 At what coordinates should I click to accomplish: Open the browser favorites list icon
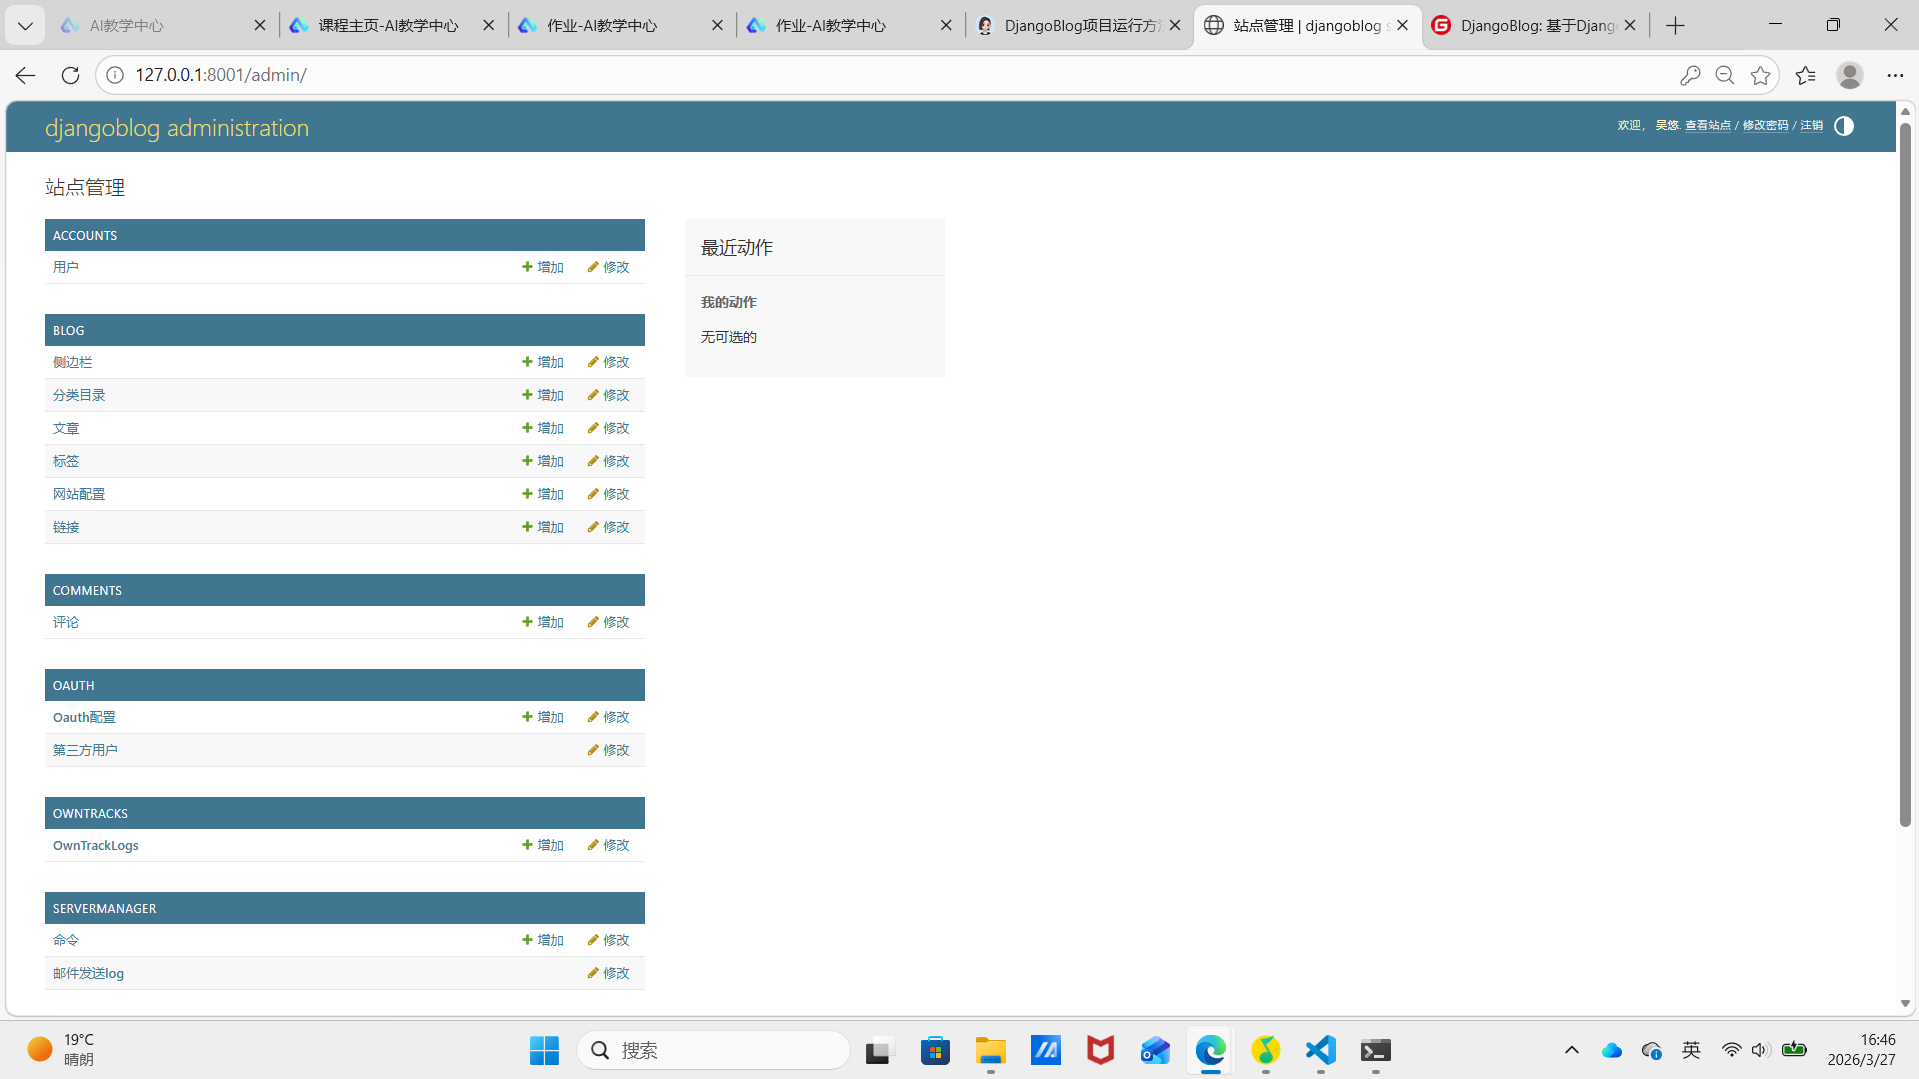[1805, 75]
